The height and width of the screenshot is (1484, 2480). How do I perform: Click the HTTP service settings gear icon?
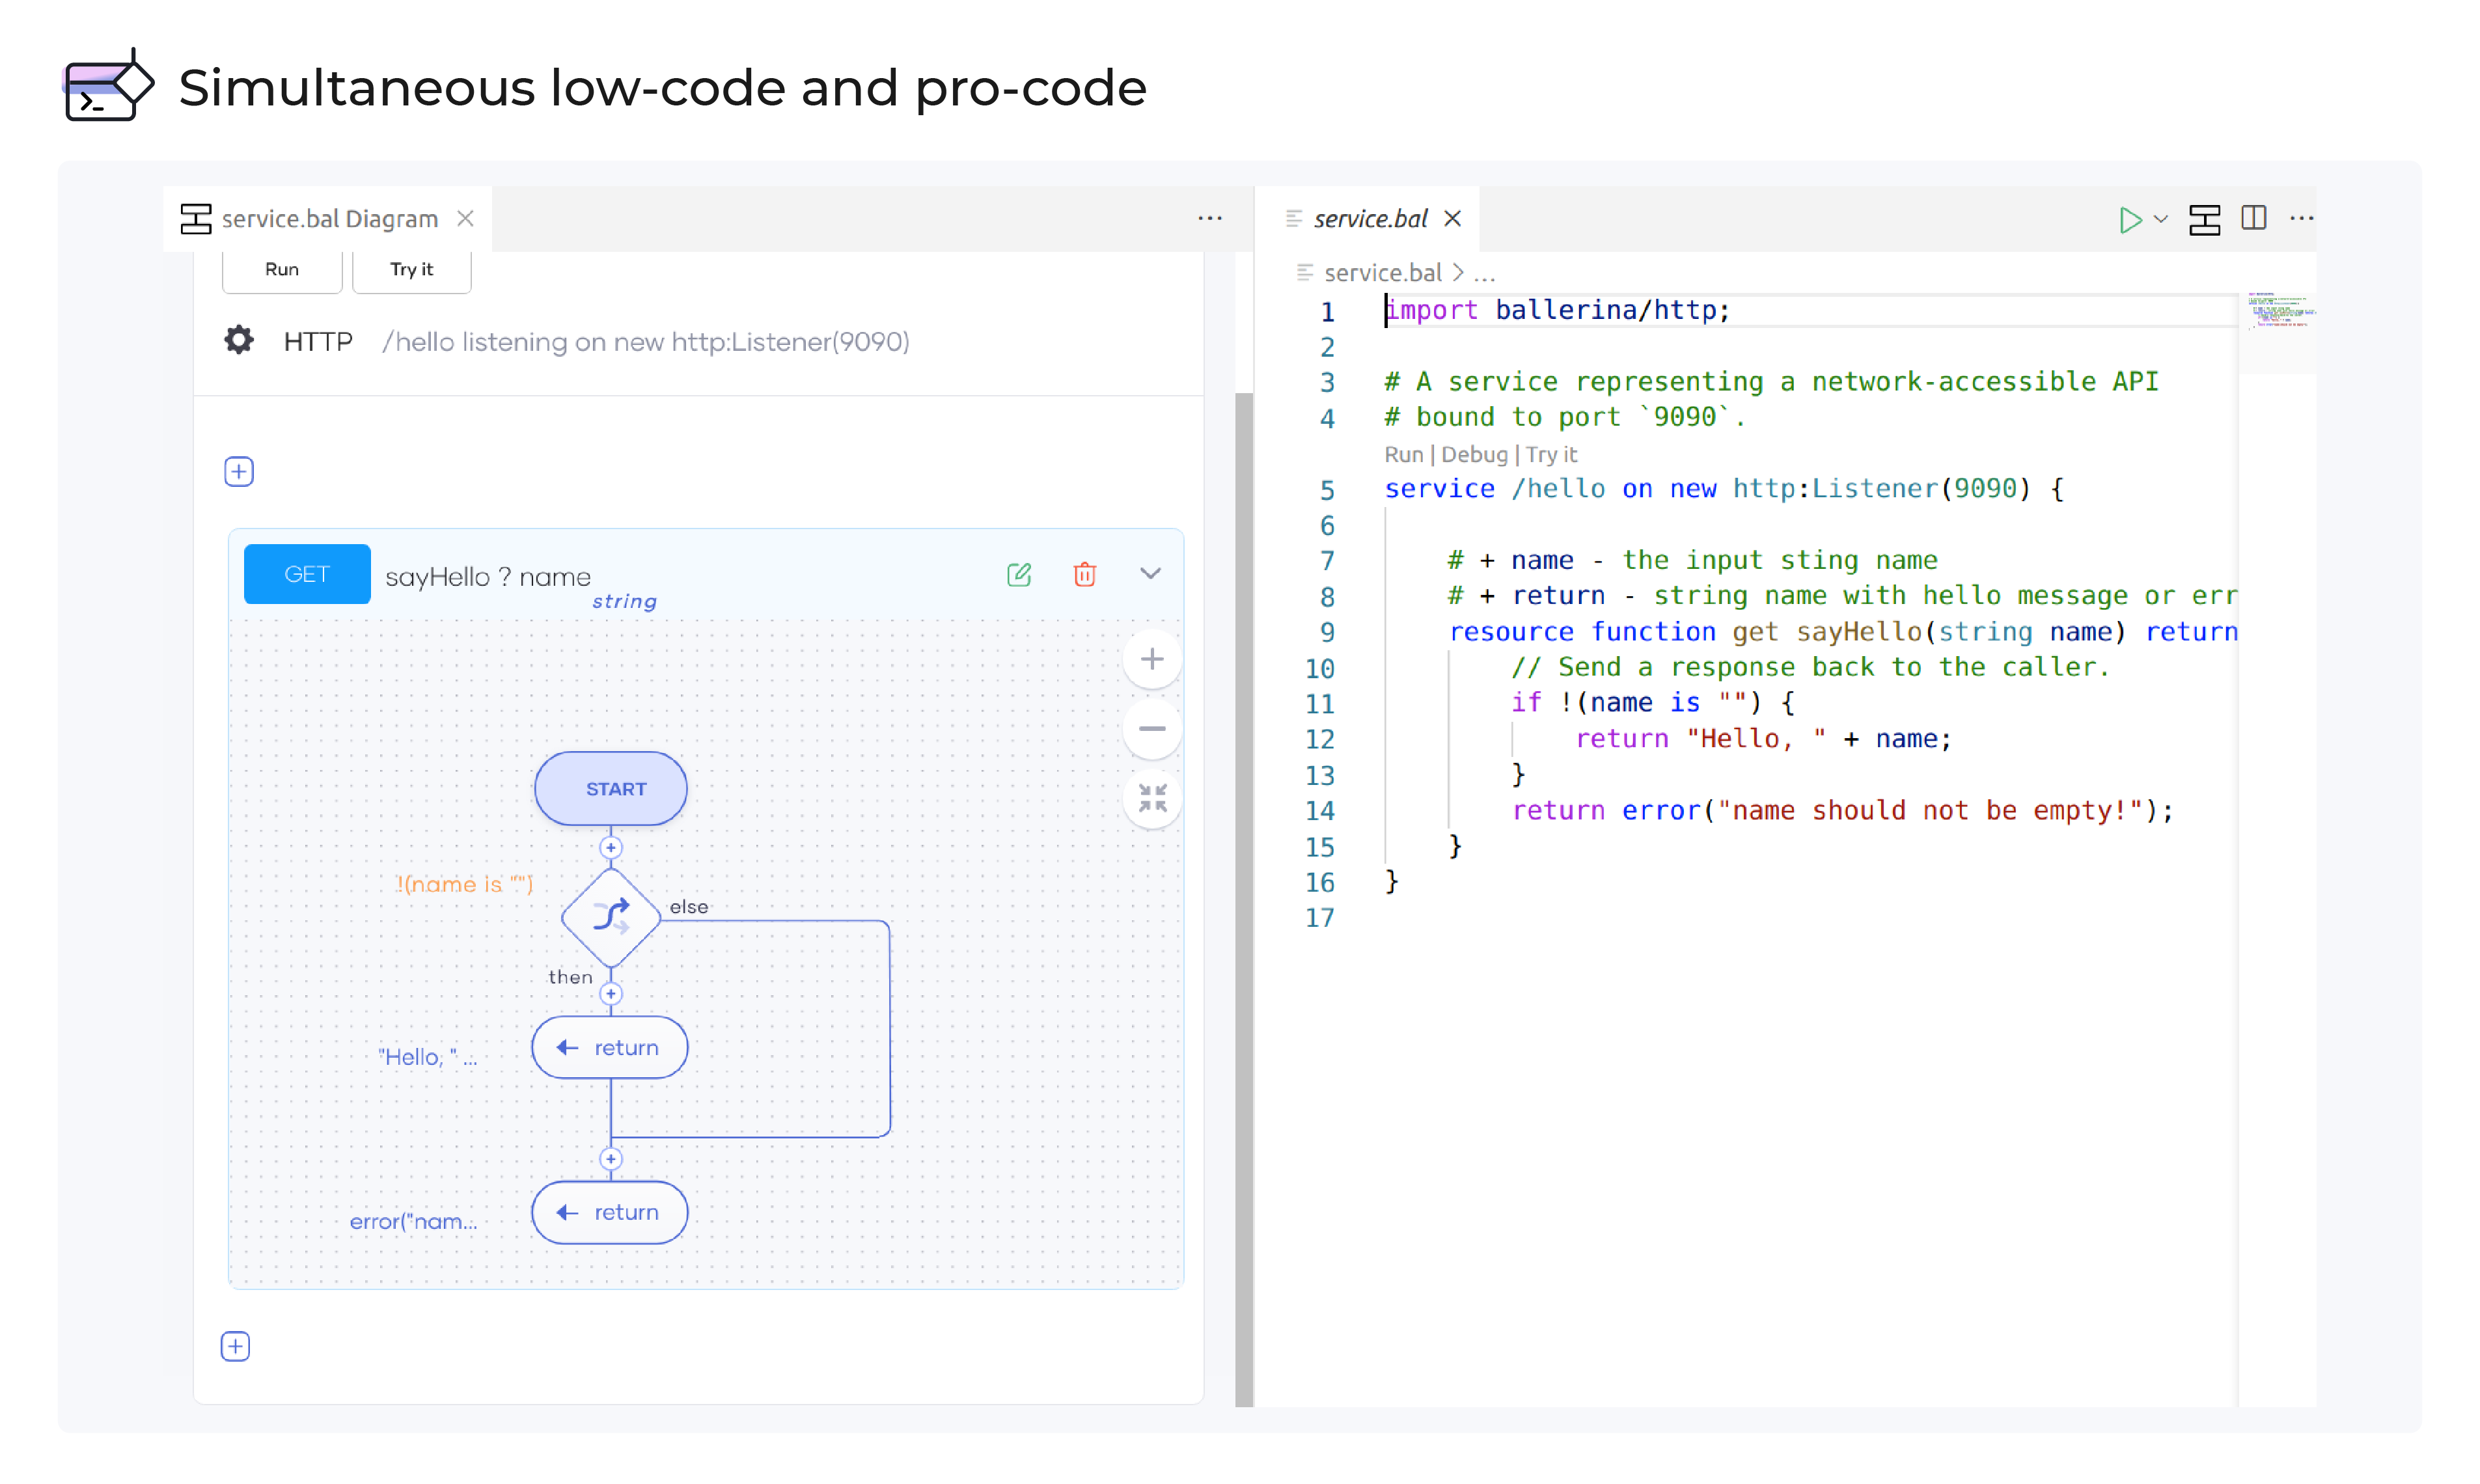tap(239, 341)
